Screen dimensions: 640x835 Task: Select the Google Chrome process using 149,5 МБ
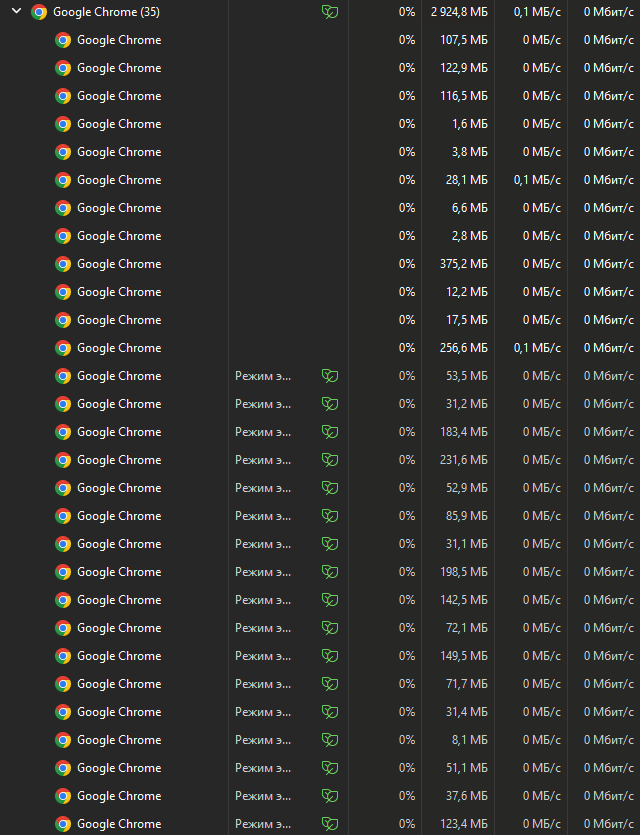[119, 656]
